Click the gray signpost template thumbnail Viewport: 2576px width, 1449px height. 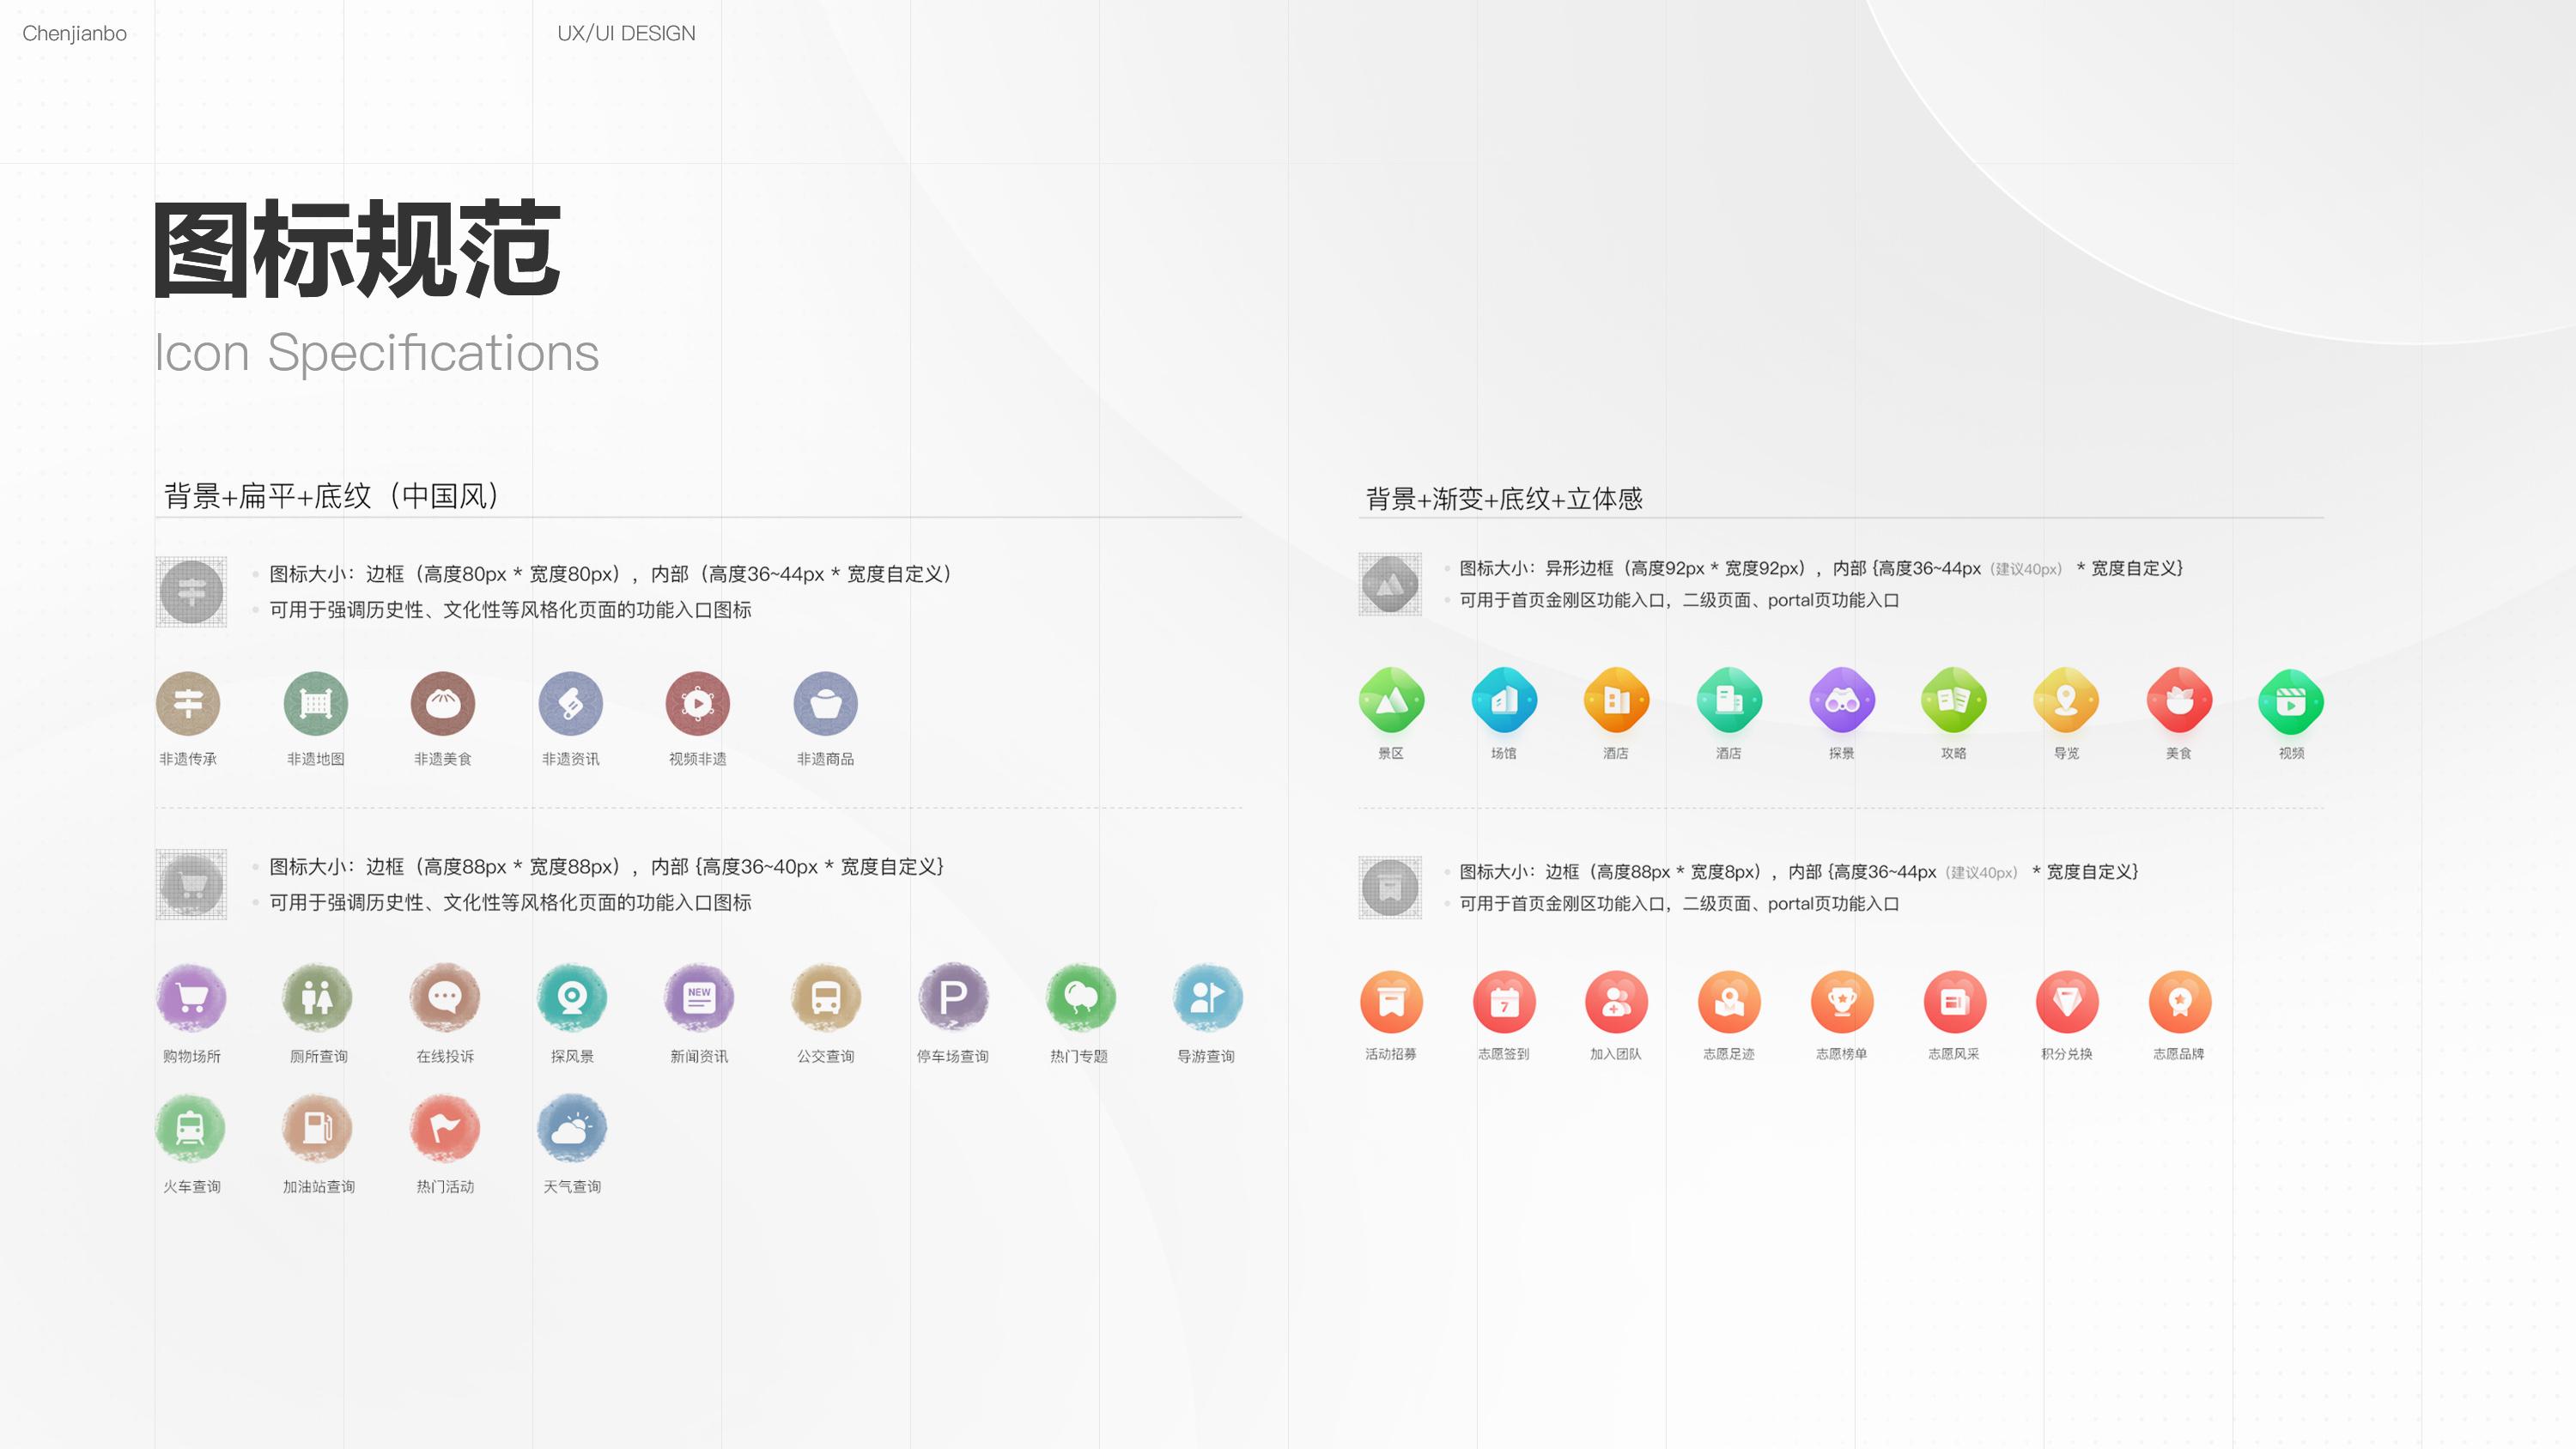(191, 592)
